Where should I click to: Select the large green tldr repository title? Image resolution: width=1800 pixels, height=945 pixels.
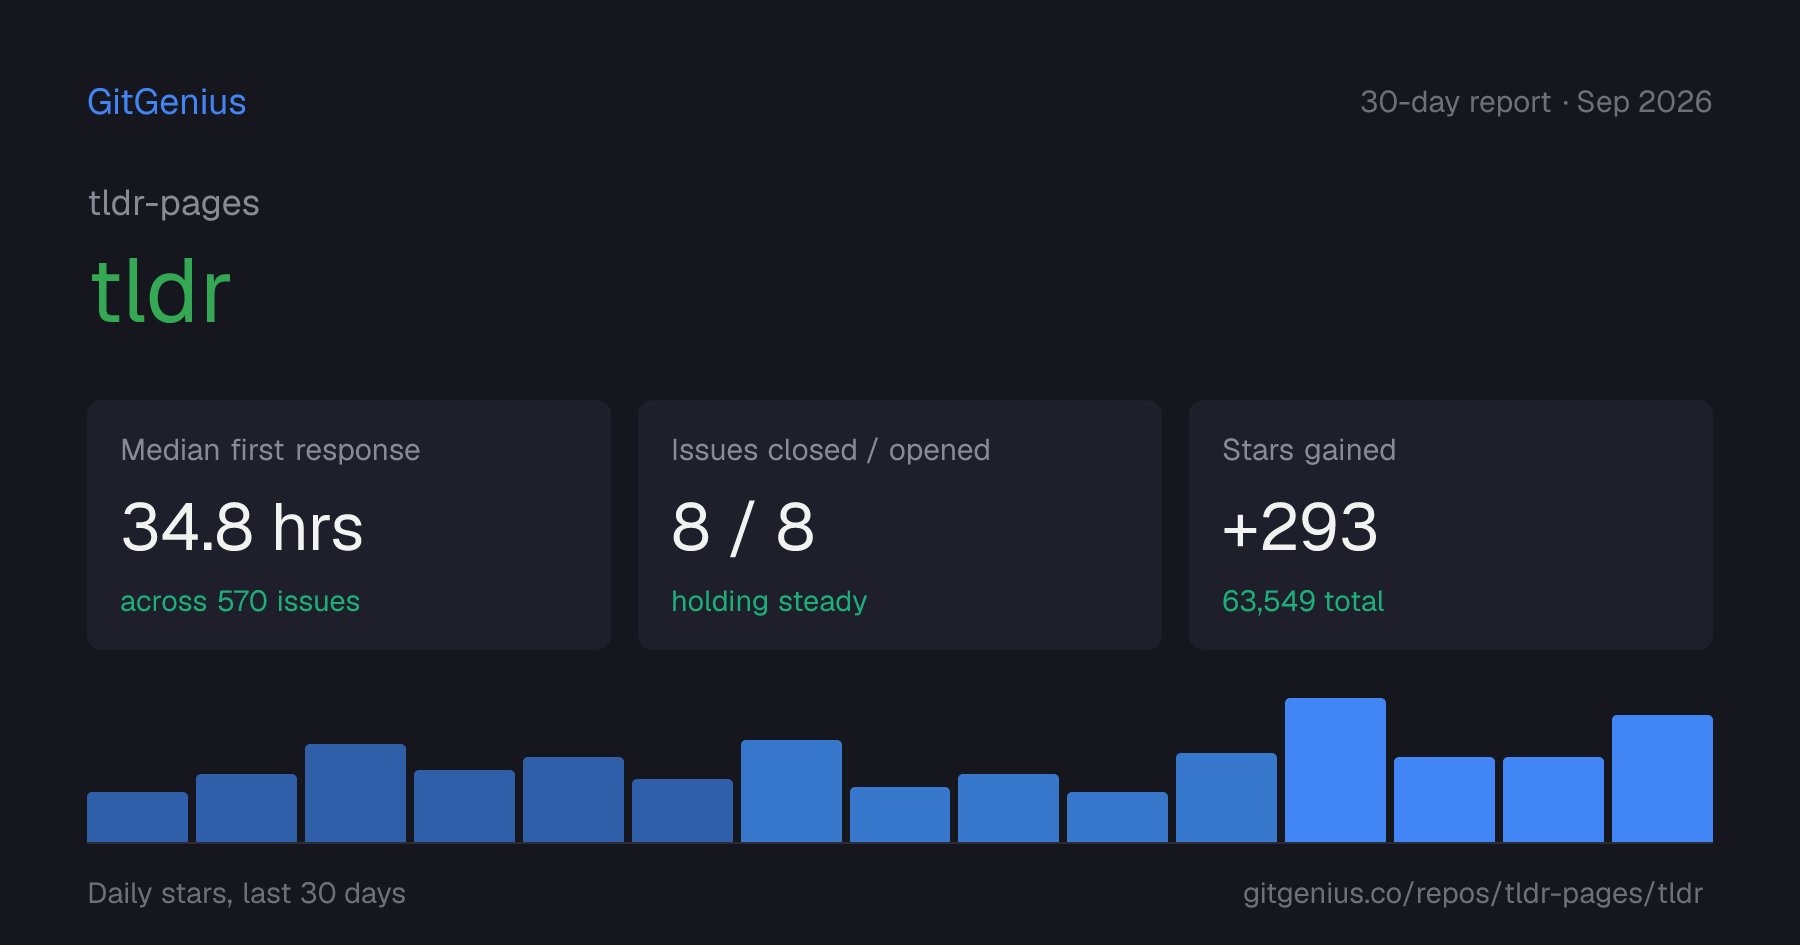pos(161,291)
